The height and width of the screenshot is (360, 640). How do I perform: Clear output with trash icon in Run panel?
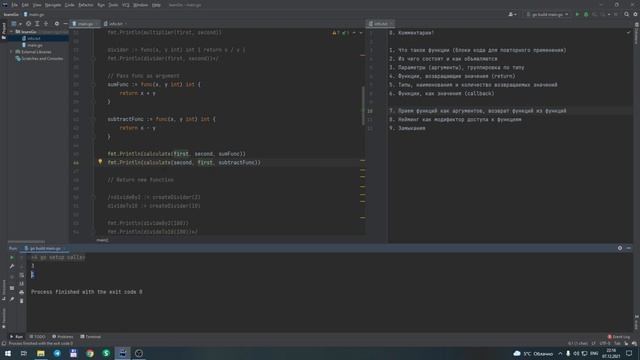[22, 301]
